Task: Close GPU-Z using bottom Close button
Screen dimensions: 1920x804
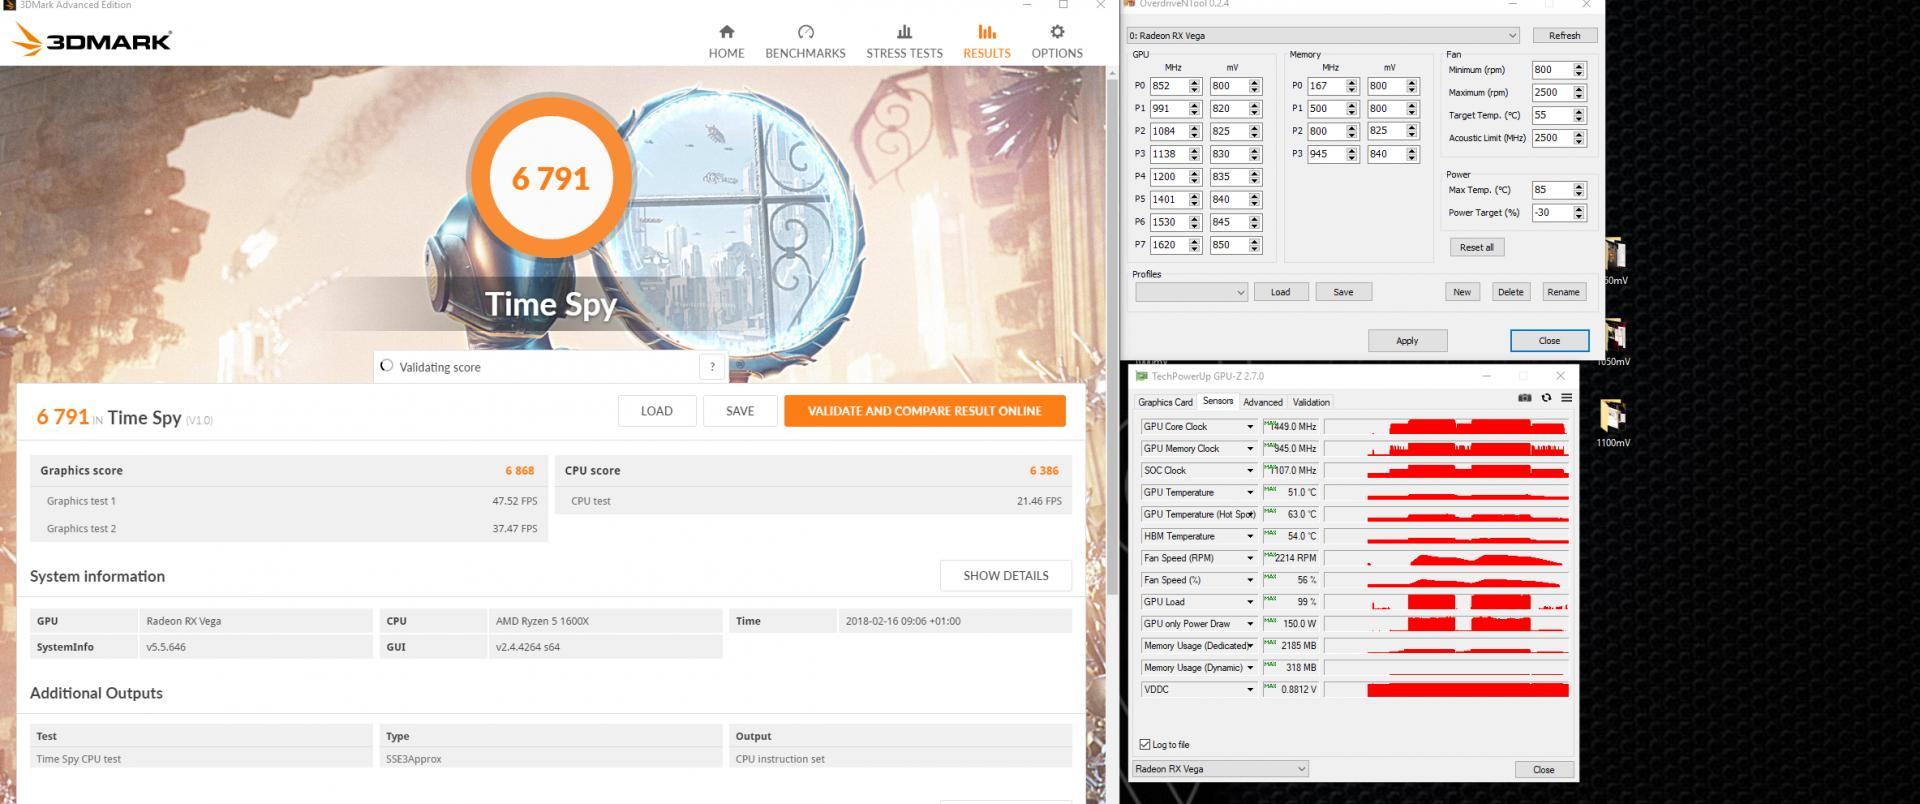Action: click(x=1543, y=769)
